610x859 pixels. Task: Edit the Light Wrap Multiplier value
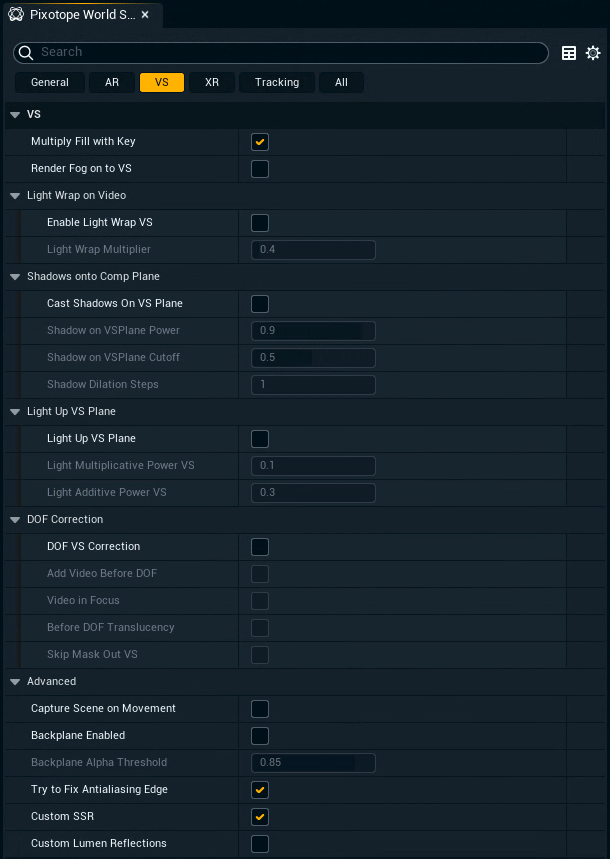312,250
